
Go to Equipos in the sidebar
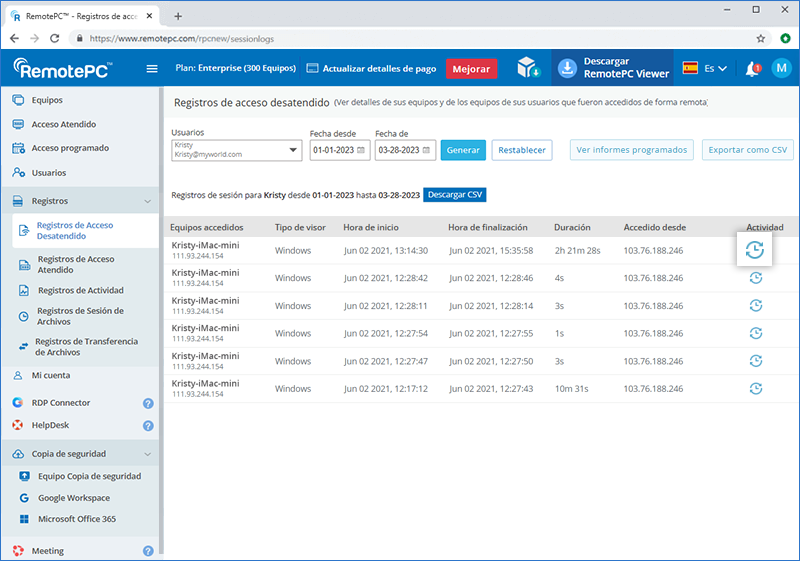[47, 100]
